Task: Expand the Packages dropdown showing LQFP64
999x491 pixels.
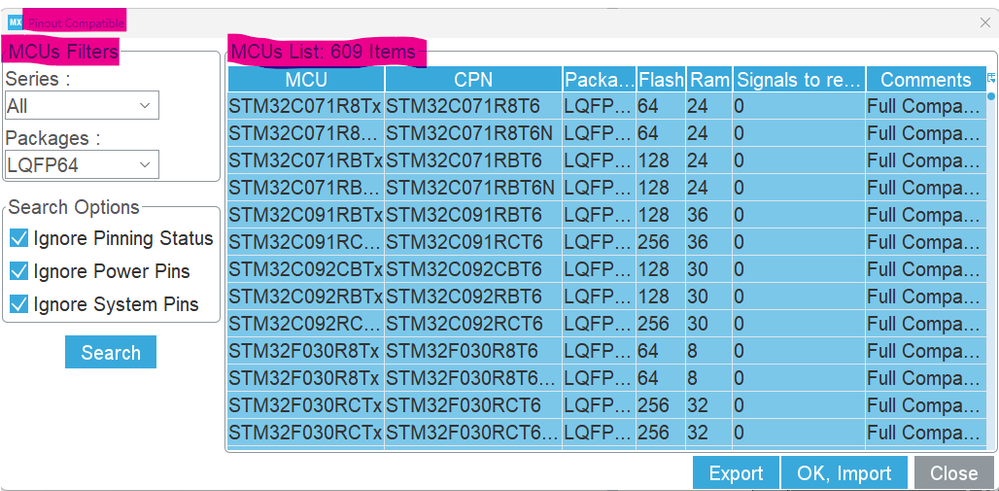Action: [x=82, y=165]
